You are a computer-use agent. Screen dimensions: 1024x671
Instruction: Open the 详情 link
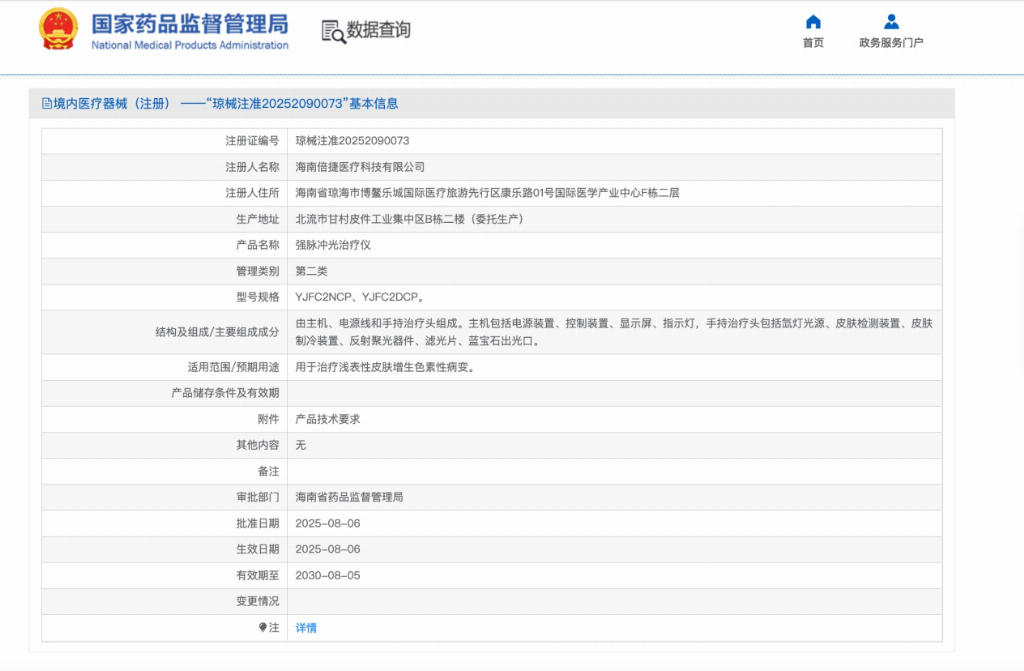(307, 627)
